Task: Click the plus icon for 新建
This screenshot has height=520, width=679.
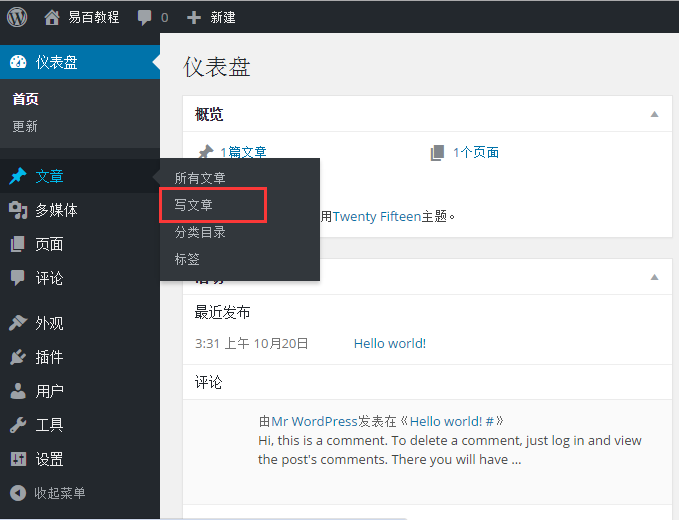Action: 194,17
